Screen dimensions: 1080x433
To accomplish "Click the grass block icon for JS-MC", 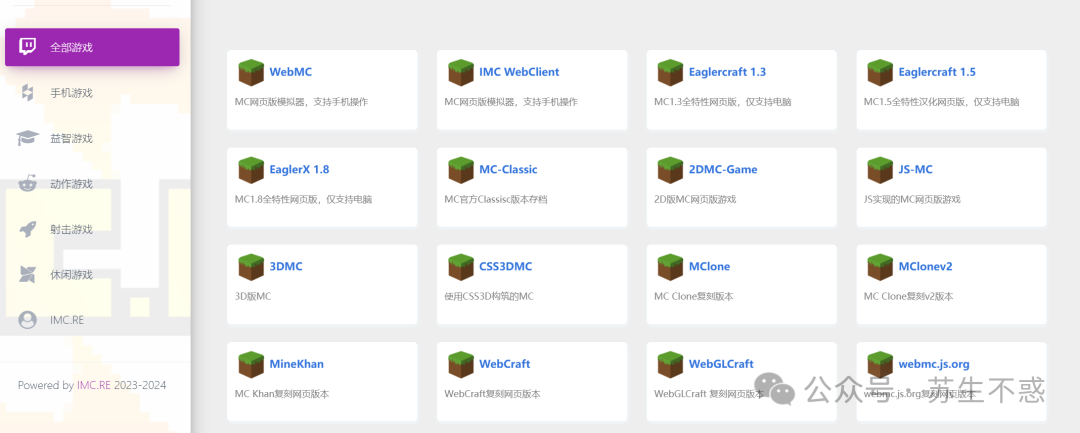I will click(880, 170).
